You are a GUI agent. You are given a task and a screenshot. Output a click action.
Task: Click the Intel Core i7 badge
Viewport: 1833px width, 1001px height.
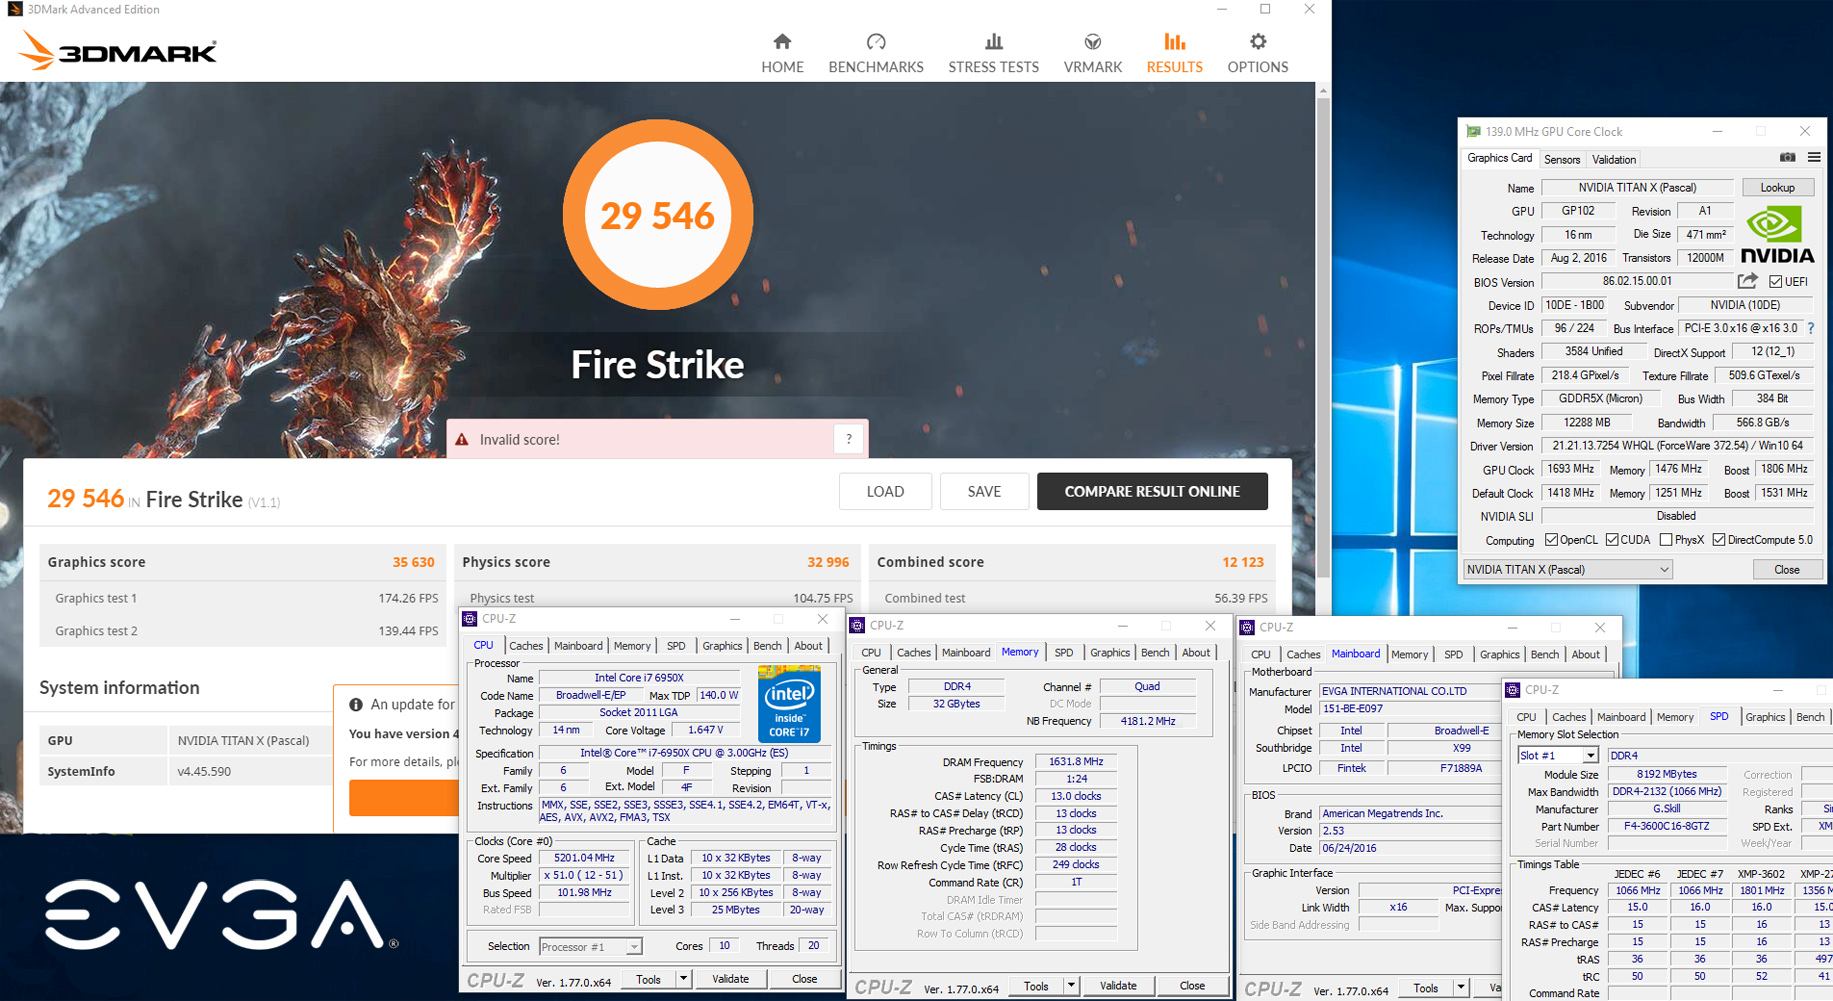coord(789,704)
